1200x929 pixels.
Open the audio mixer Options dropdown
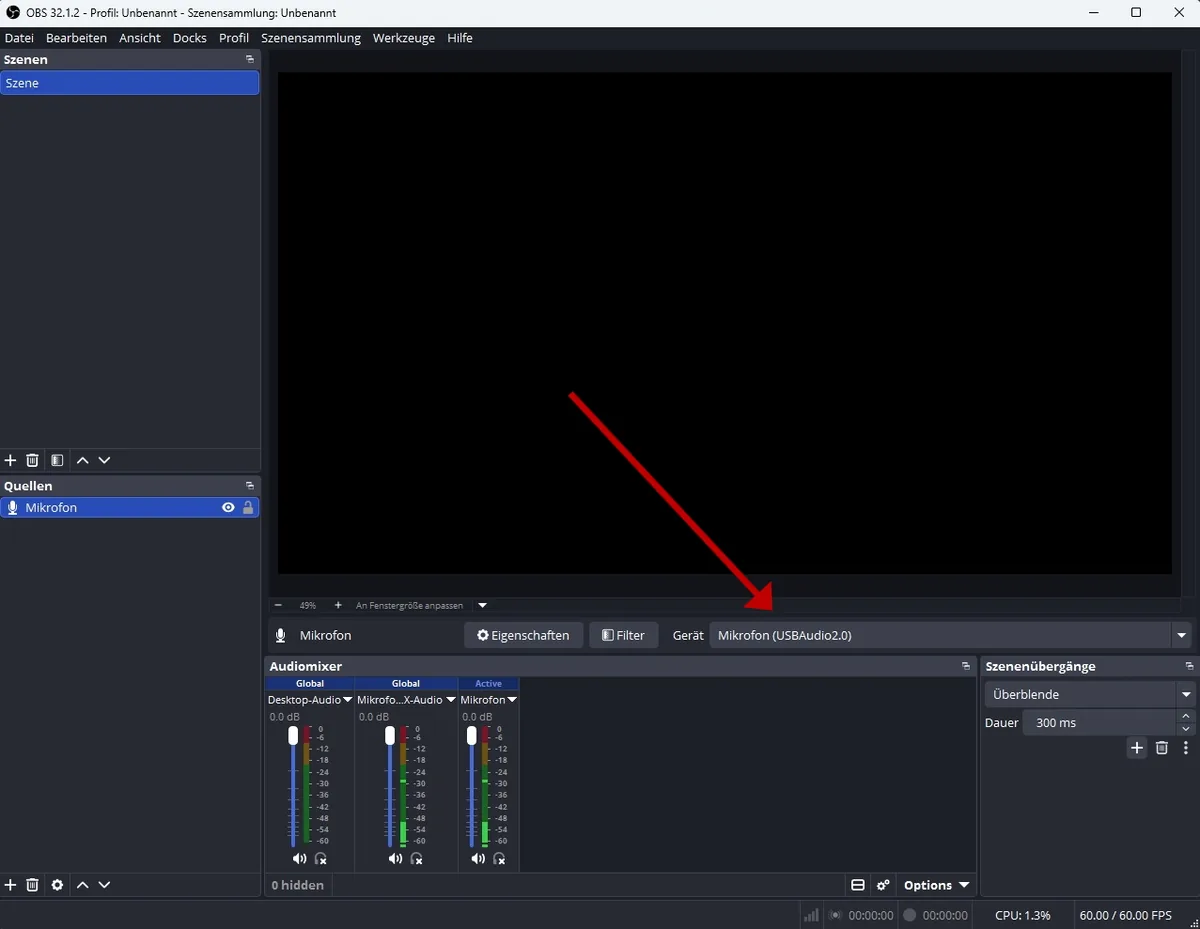937,885
